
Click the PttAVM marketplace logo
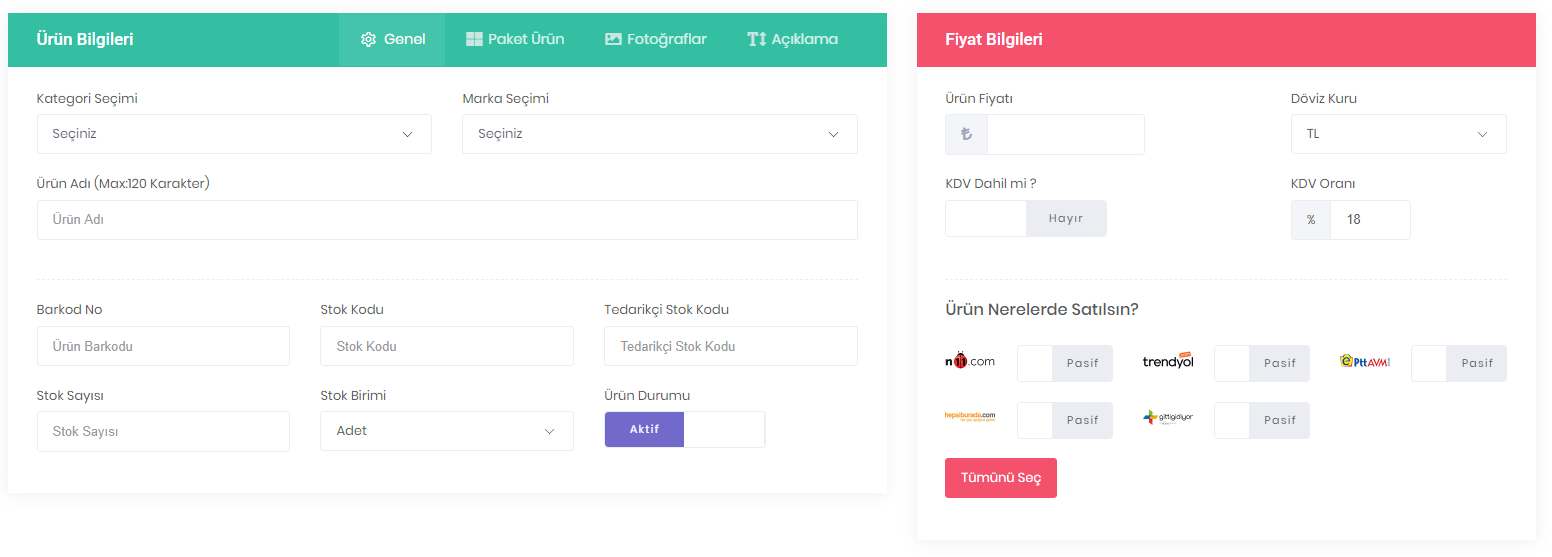tap(1365, 362)
